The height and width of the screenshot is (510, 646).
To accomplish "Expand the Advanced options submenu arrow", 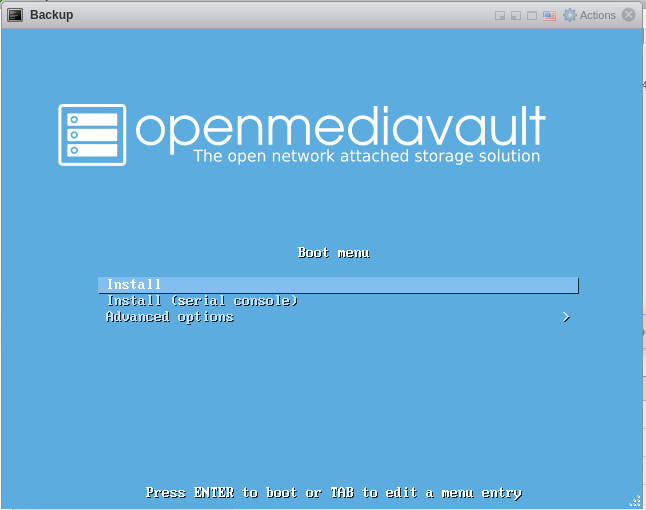I will (x=566, y=317).
